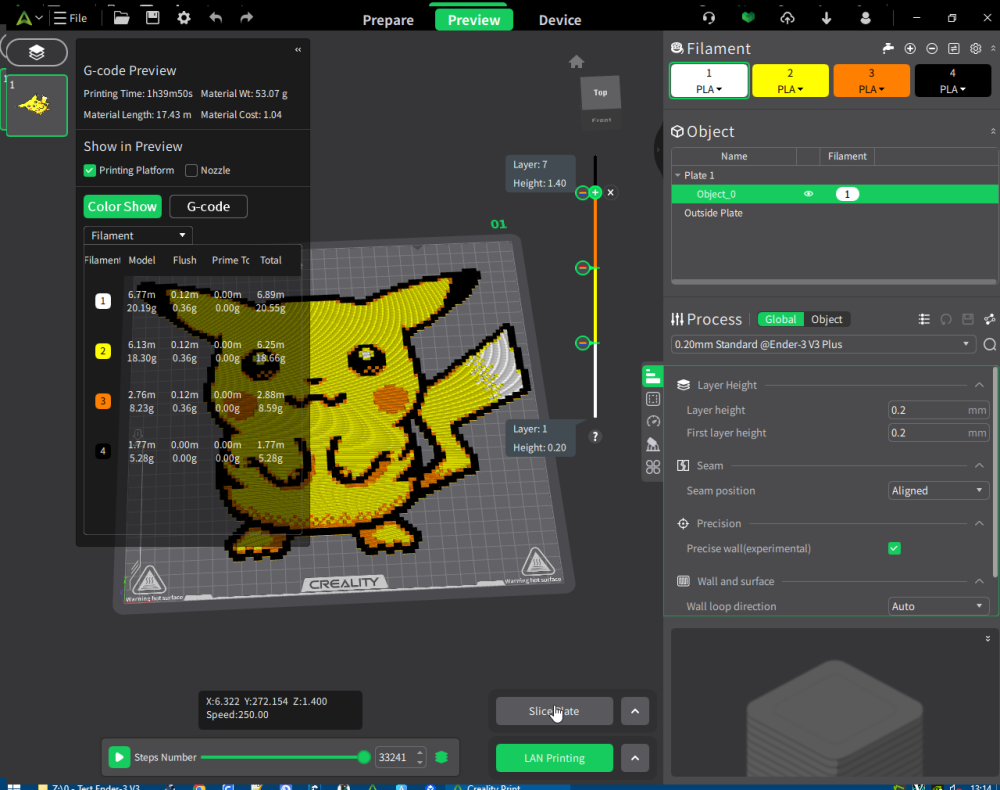
Task: Open the process preset dropdown
Action: (x=823, y=344)
